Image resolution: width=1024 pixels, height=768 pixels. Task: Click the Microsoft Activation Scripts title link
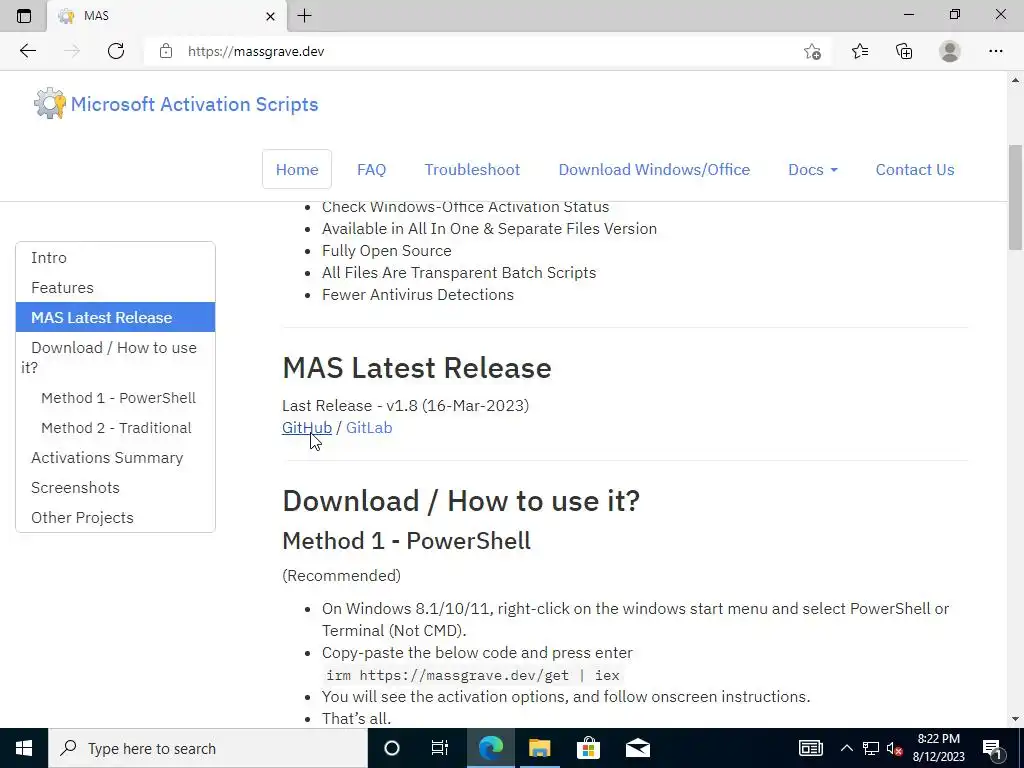pyautogui.click(x=195, y=104)
